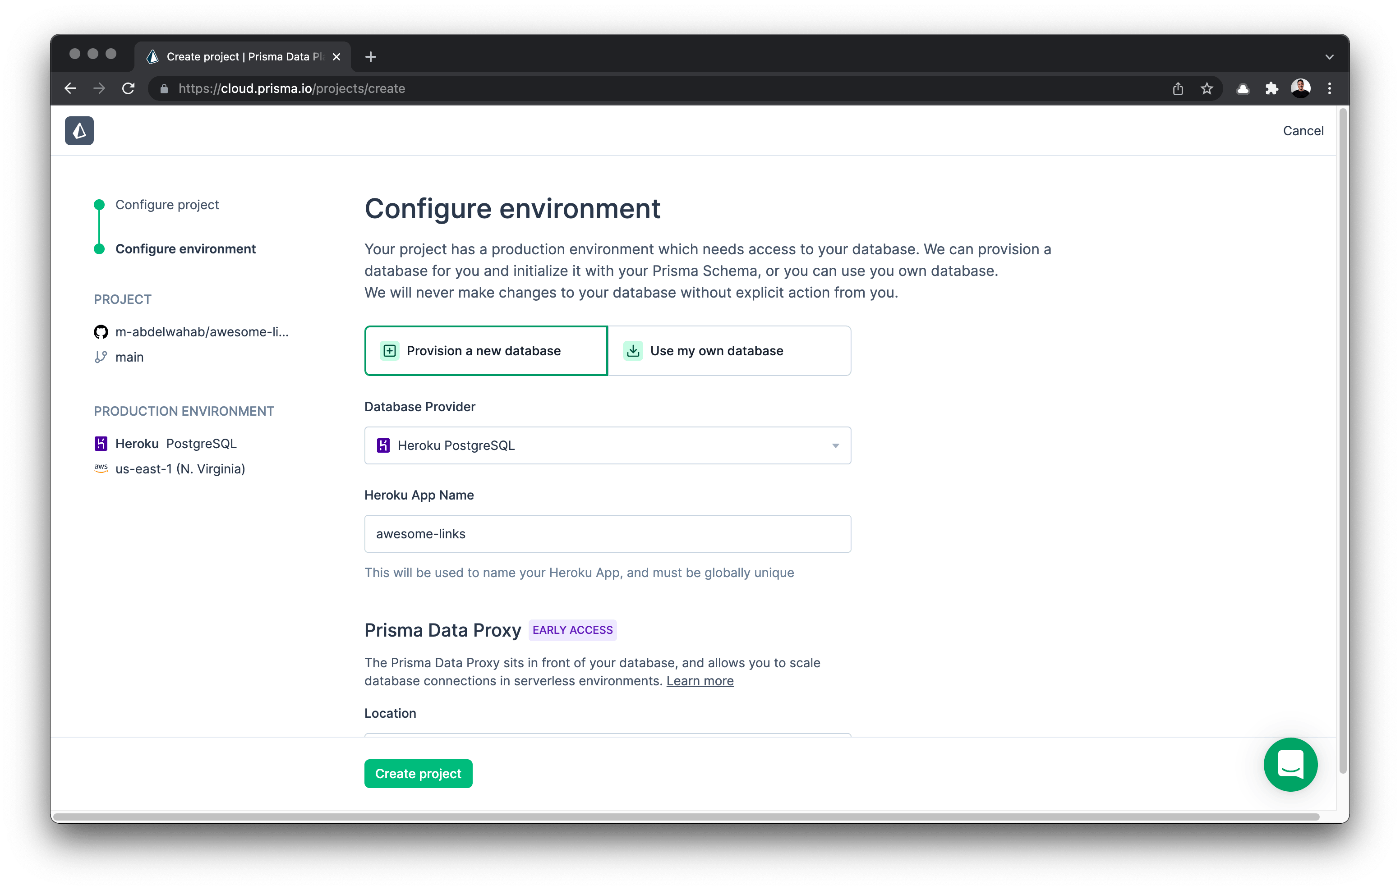Open the Learn more link

[x=700, y=681]
